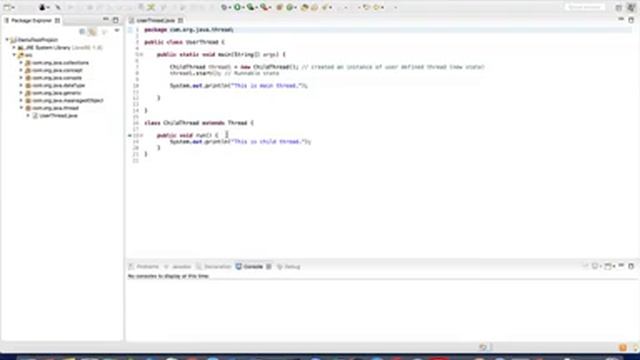Click 'package com.org.java.thread' line
640x360 pixels.
coord(189,29)
